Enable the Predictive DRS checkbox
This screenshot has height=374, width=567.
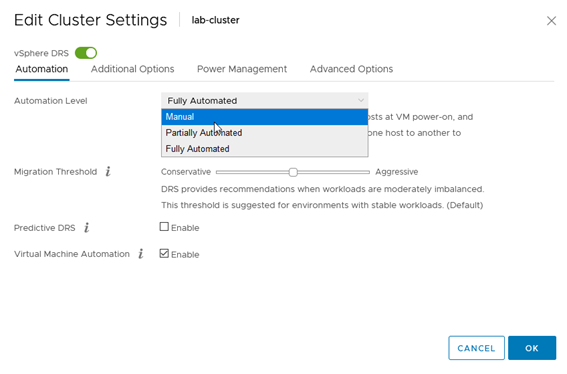(164, 227)
